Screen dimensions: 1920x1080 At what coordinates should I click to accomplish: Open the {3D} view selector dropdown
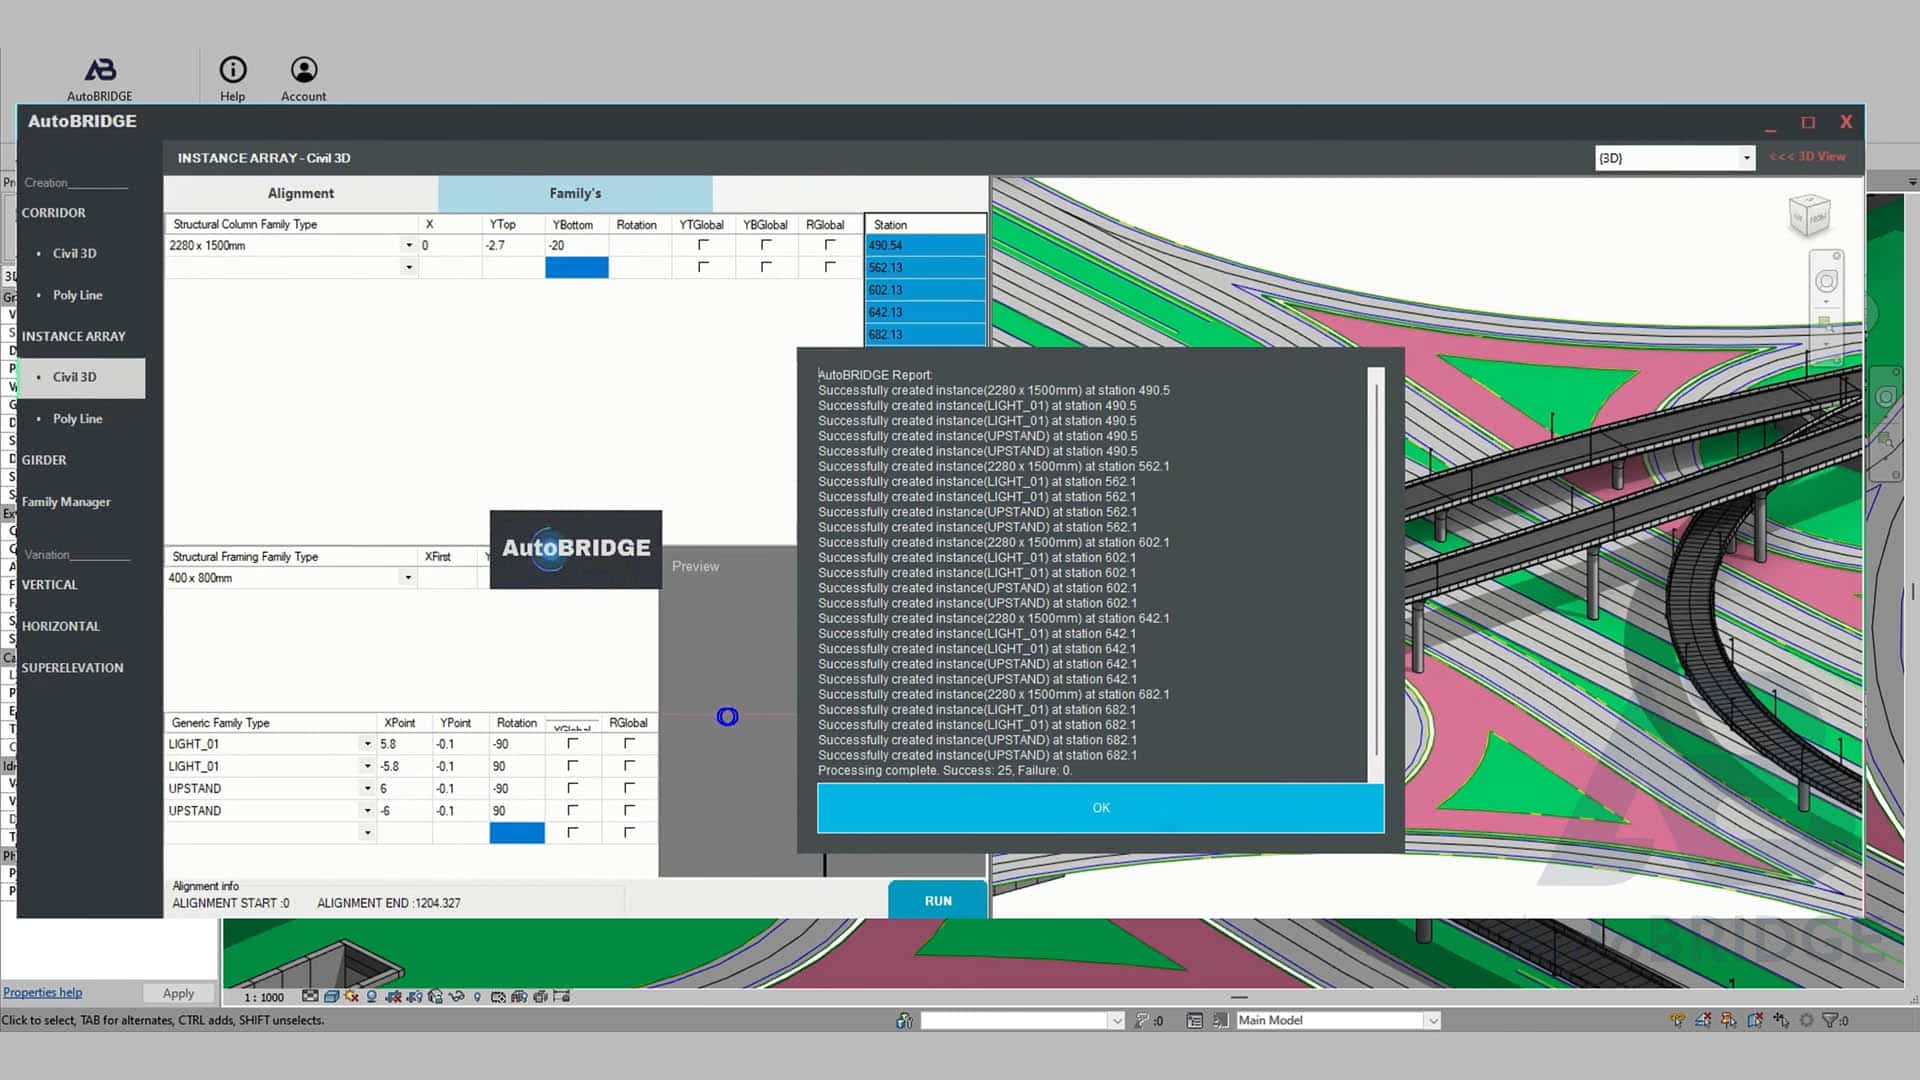(x=1746, y=158)
